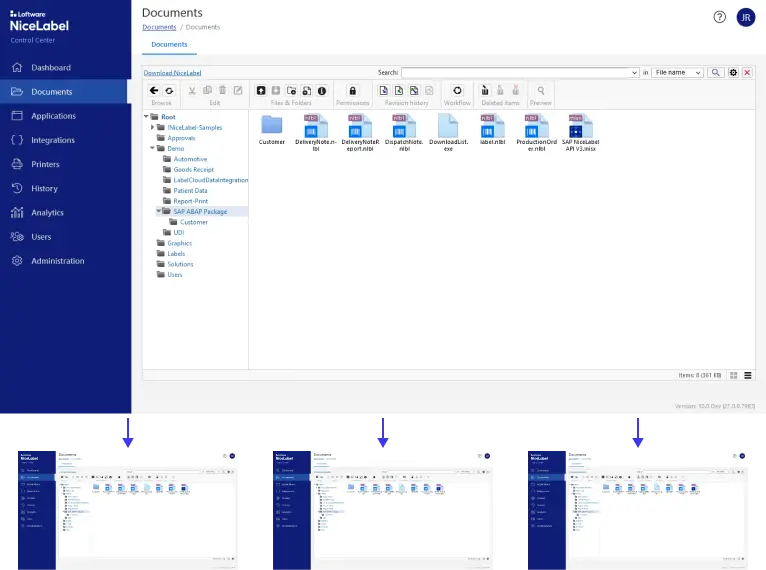Open search settings gear icon

pyautogui.click(x=733, y=73)
